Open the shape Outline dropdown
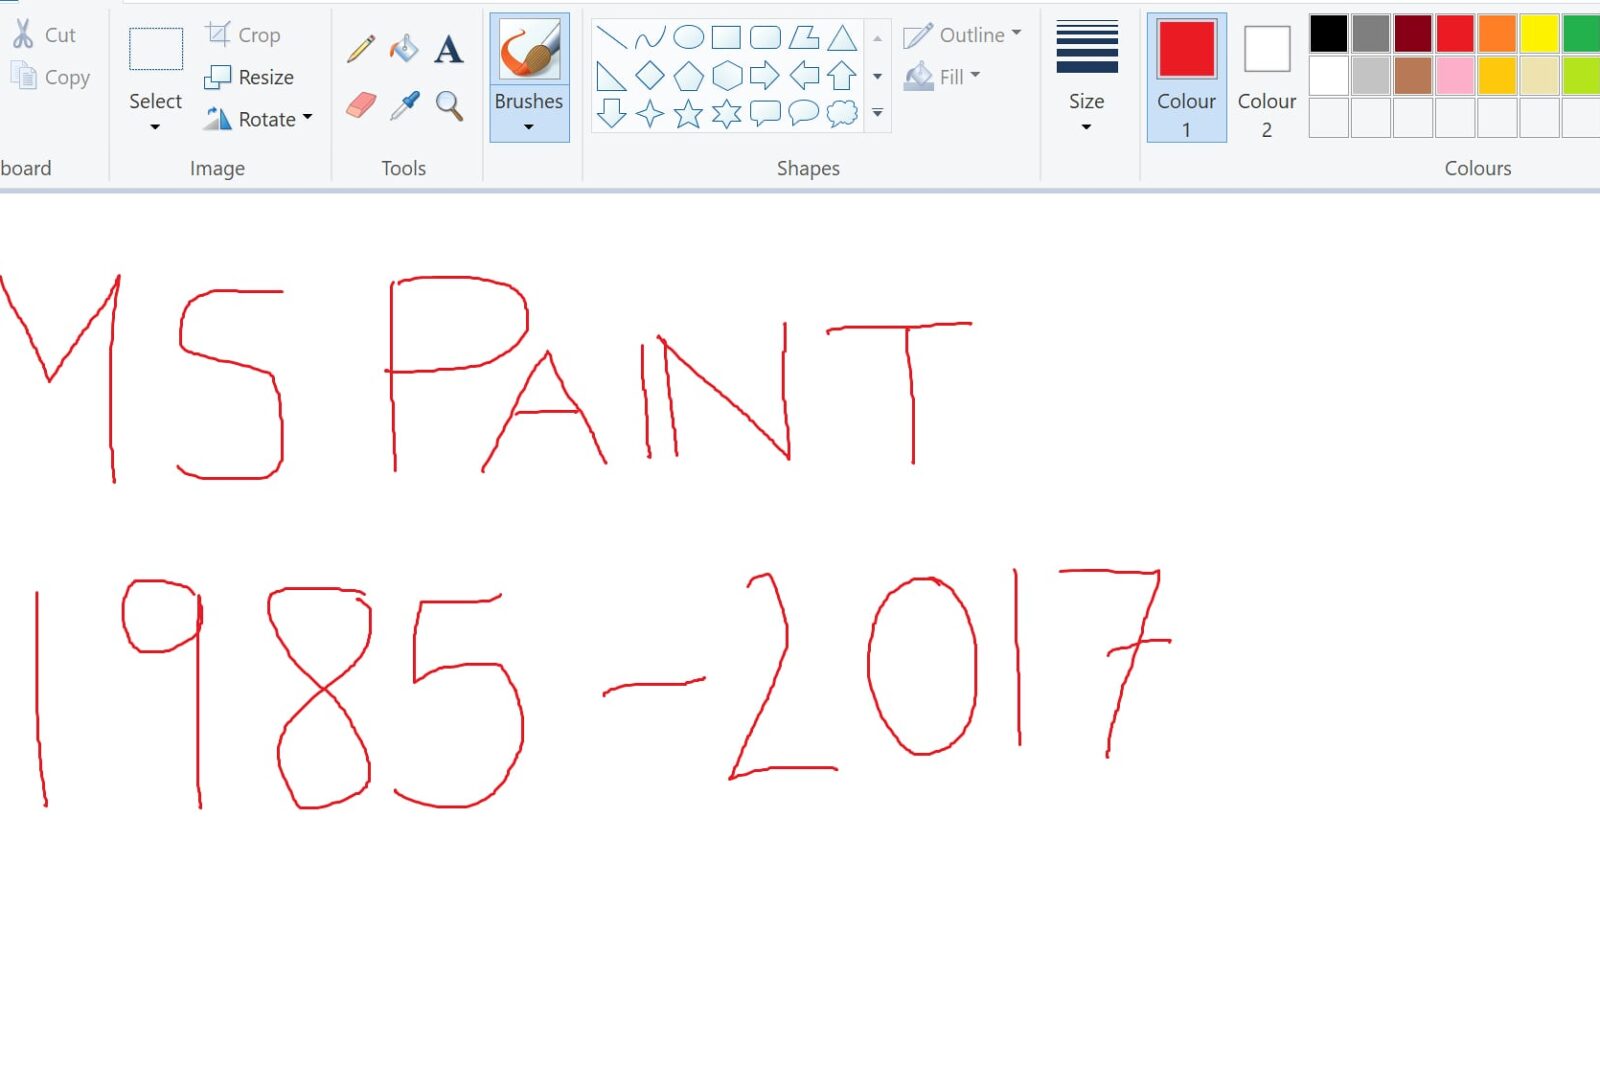This screenshot has height=1067, width=1600. click(962, 35)
